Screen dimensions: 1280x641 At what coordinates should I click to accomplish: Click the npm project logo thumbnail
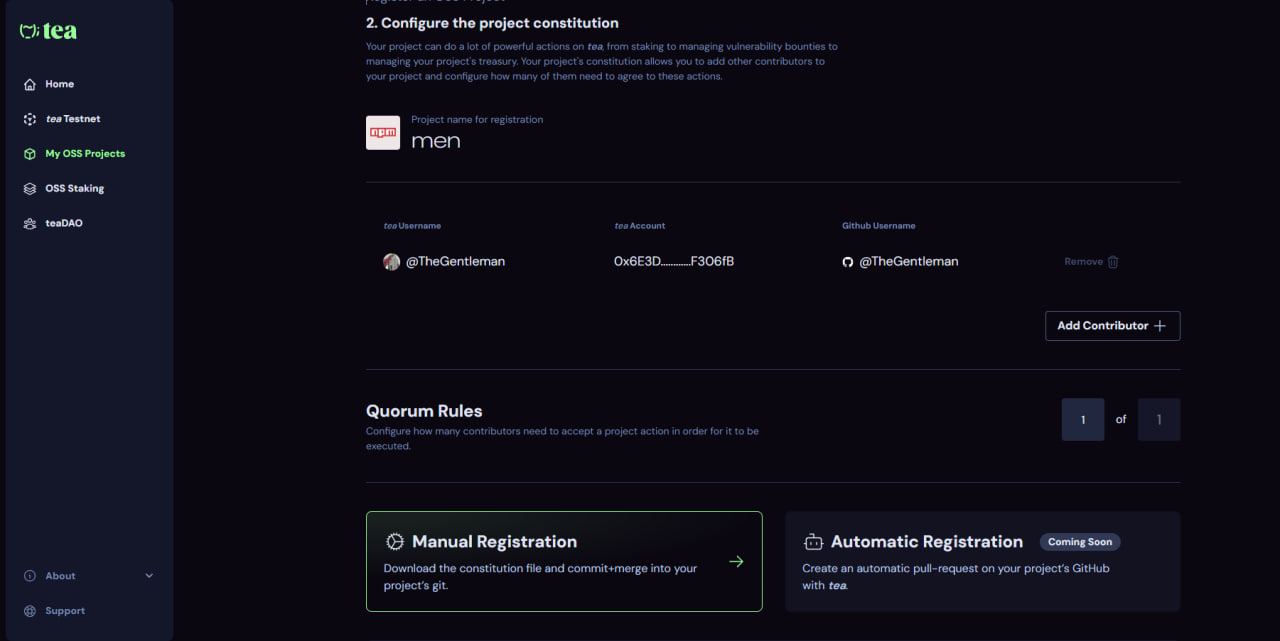[x=383, y=133]
